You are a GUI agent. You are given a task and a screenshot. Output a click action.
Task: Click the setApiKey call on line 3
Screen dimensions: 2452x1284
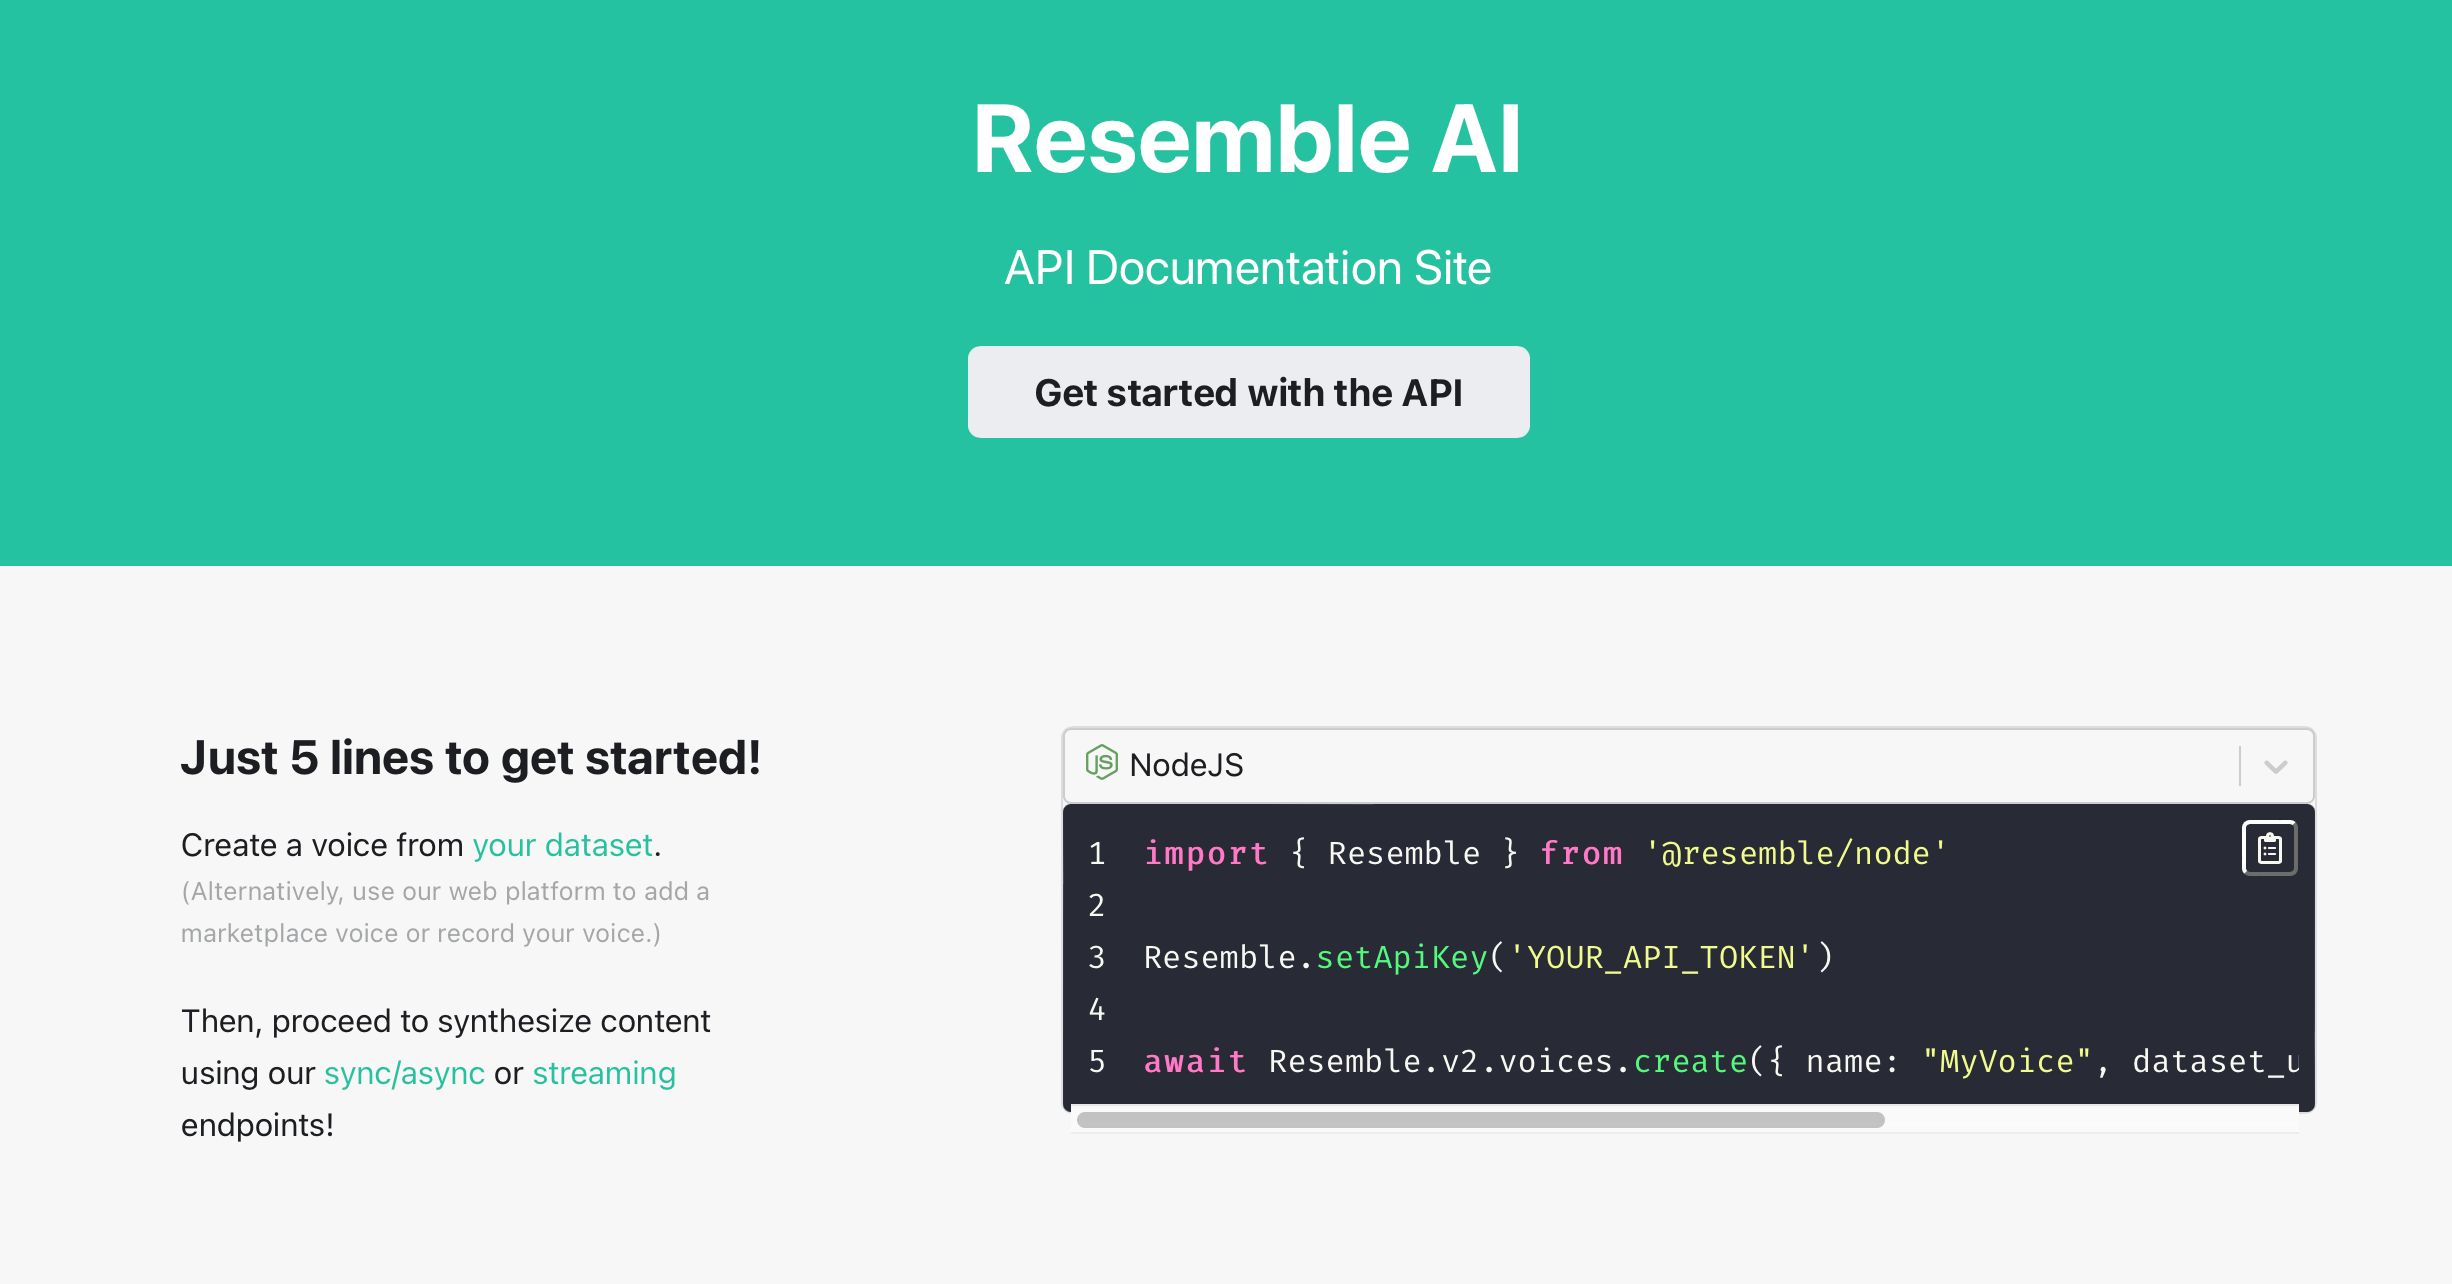tap(1489, 957)
